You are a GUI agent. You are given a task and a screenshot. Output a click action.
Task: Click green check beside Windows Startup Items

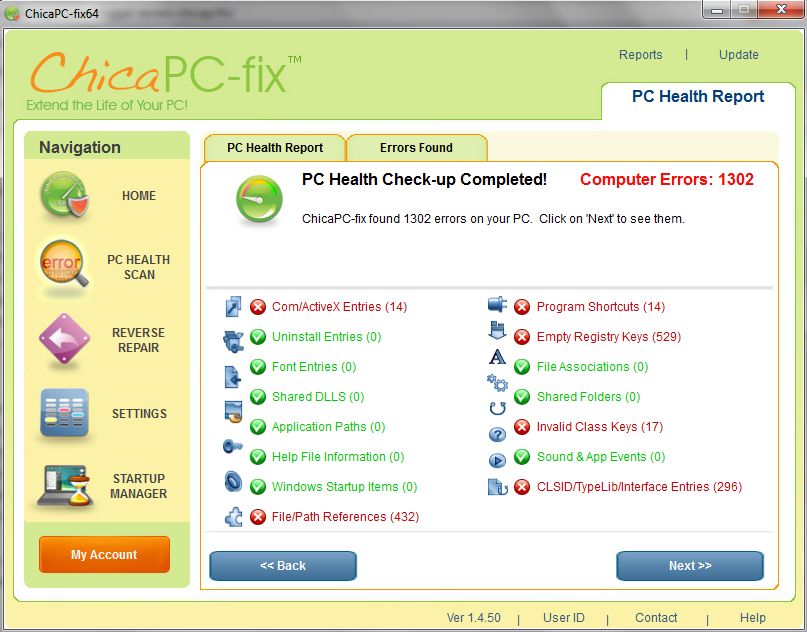258,487
